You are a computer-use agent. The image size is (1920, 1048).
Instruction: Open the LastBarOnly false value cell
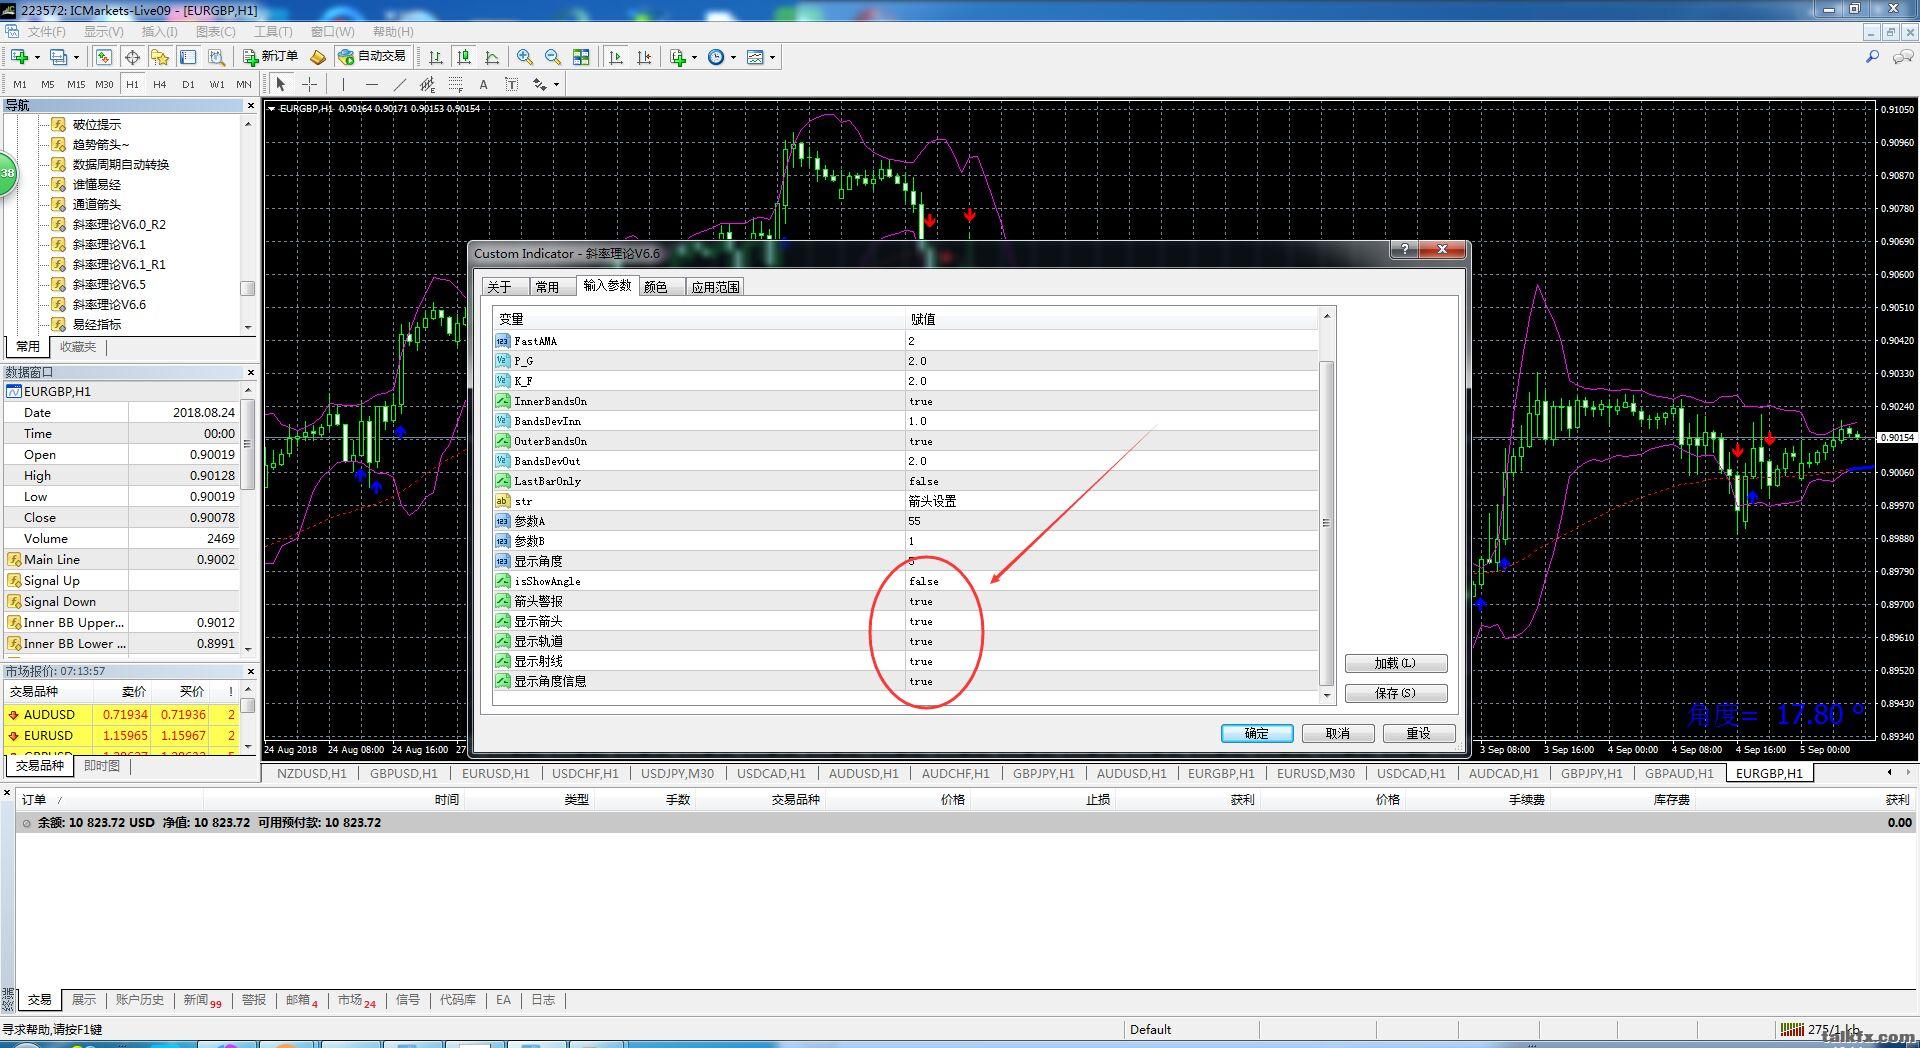point(1112,481)
